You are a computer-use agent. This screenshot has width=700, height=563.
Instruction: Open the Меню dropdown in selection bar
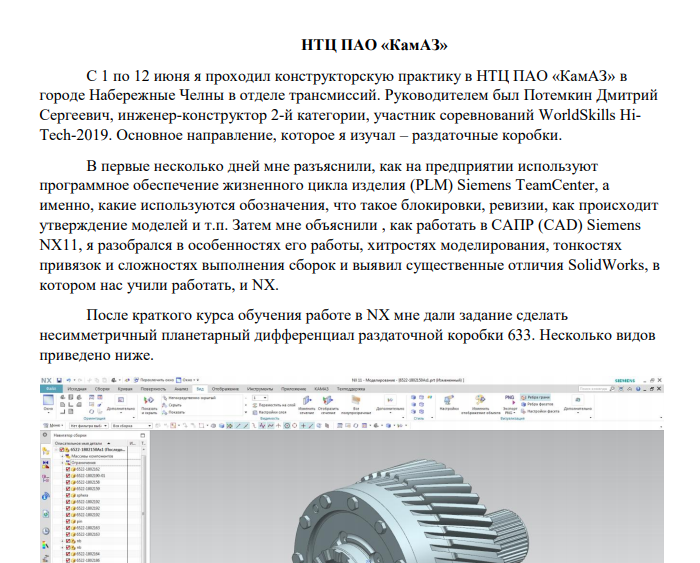53,425
